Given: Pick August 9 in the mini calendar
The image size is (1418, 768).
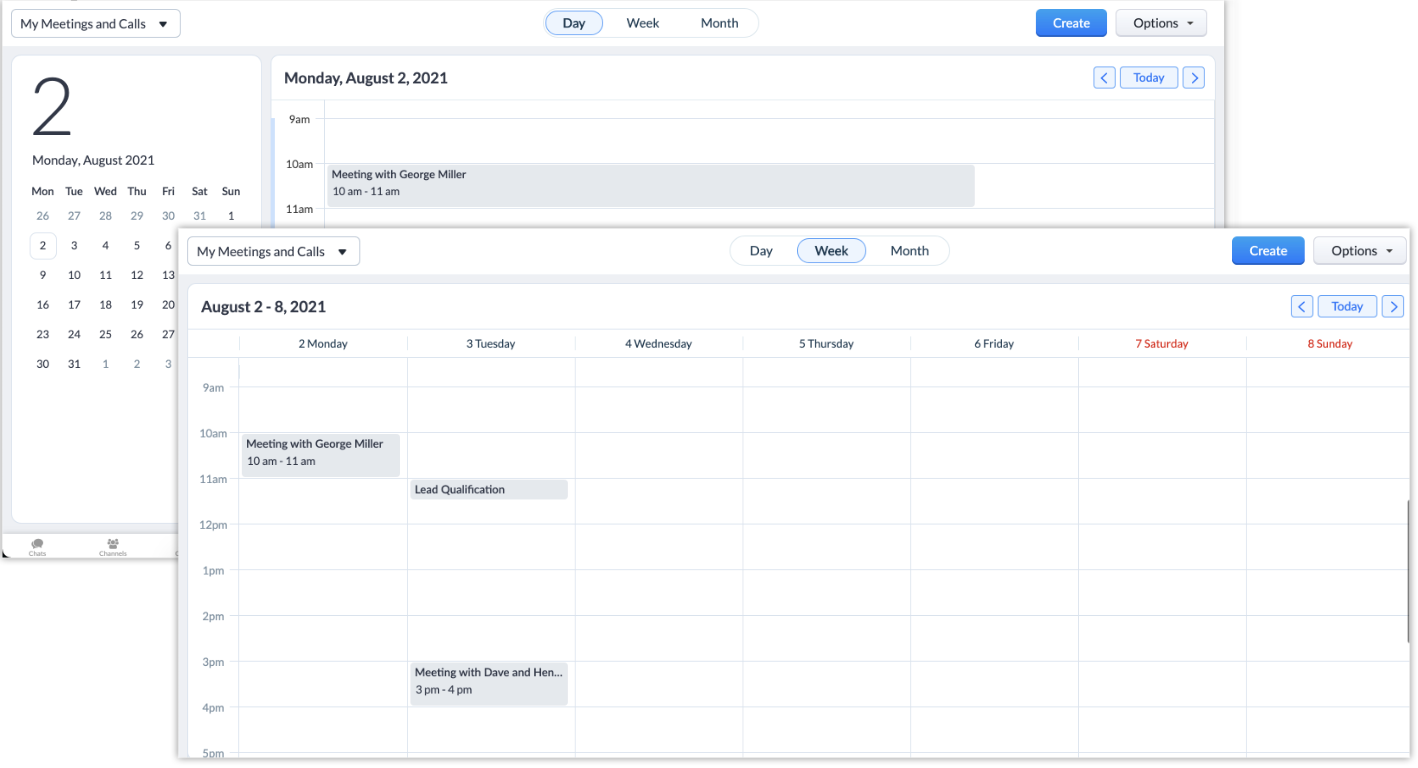Looking at the screenshot, I should [42, 275].
